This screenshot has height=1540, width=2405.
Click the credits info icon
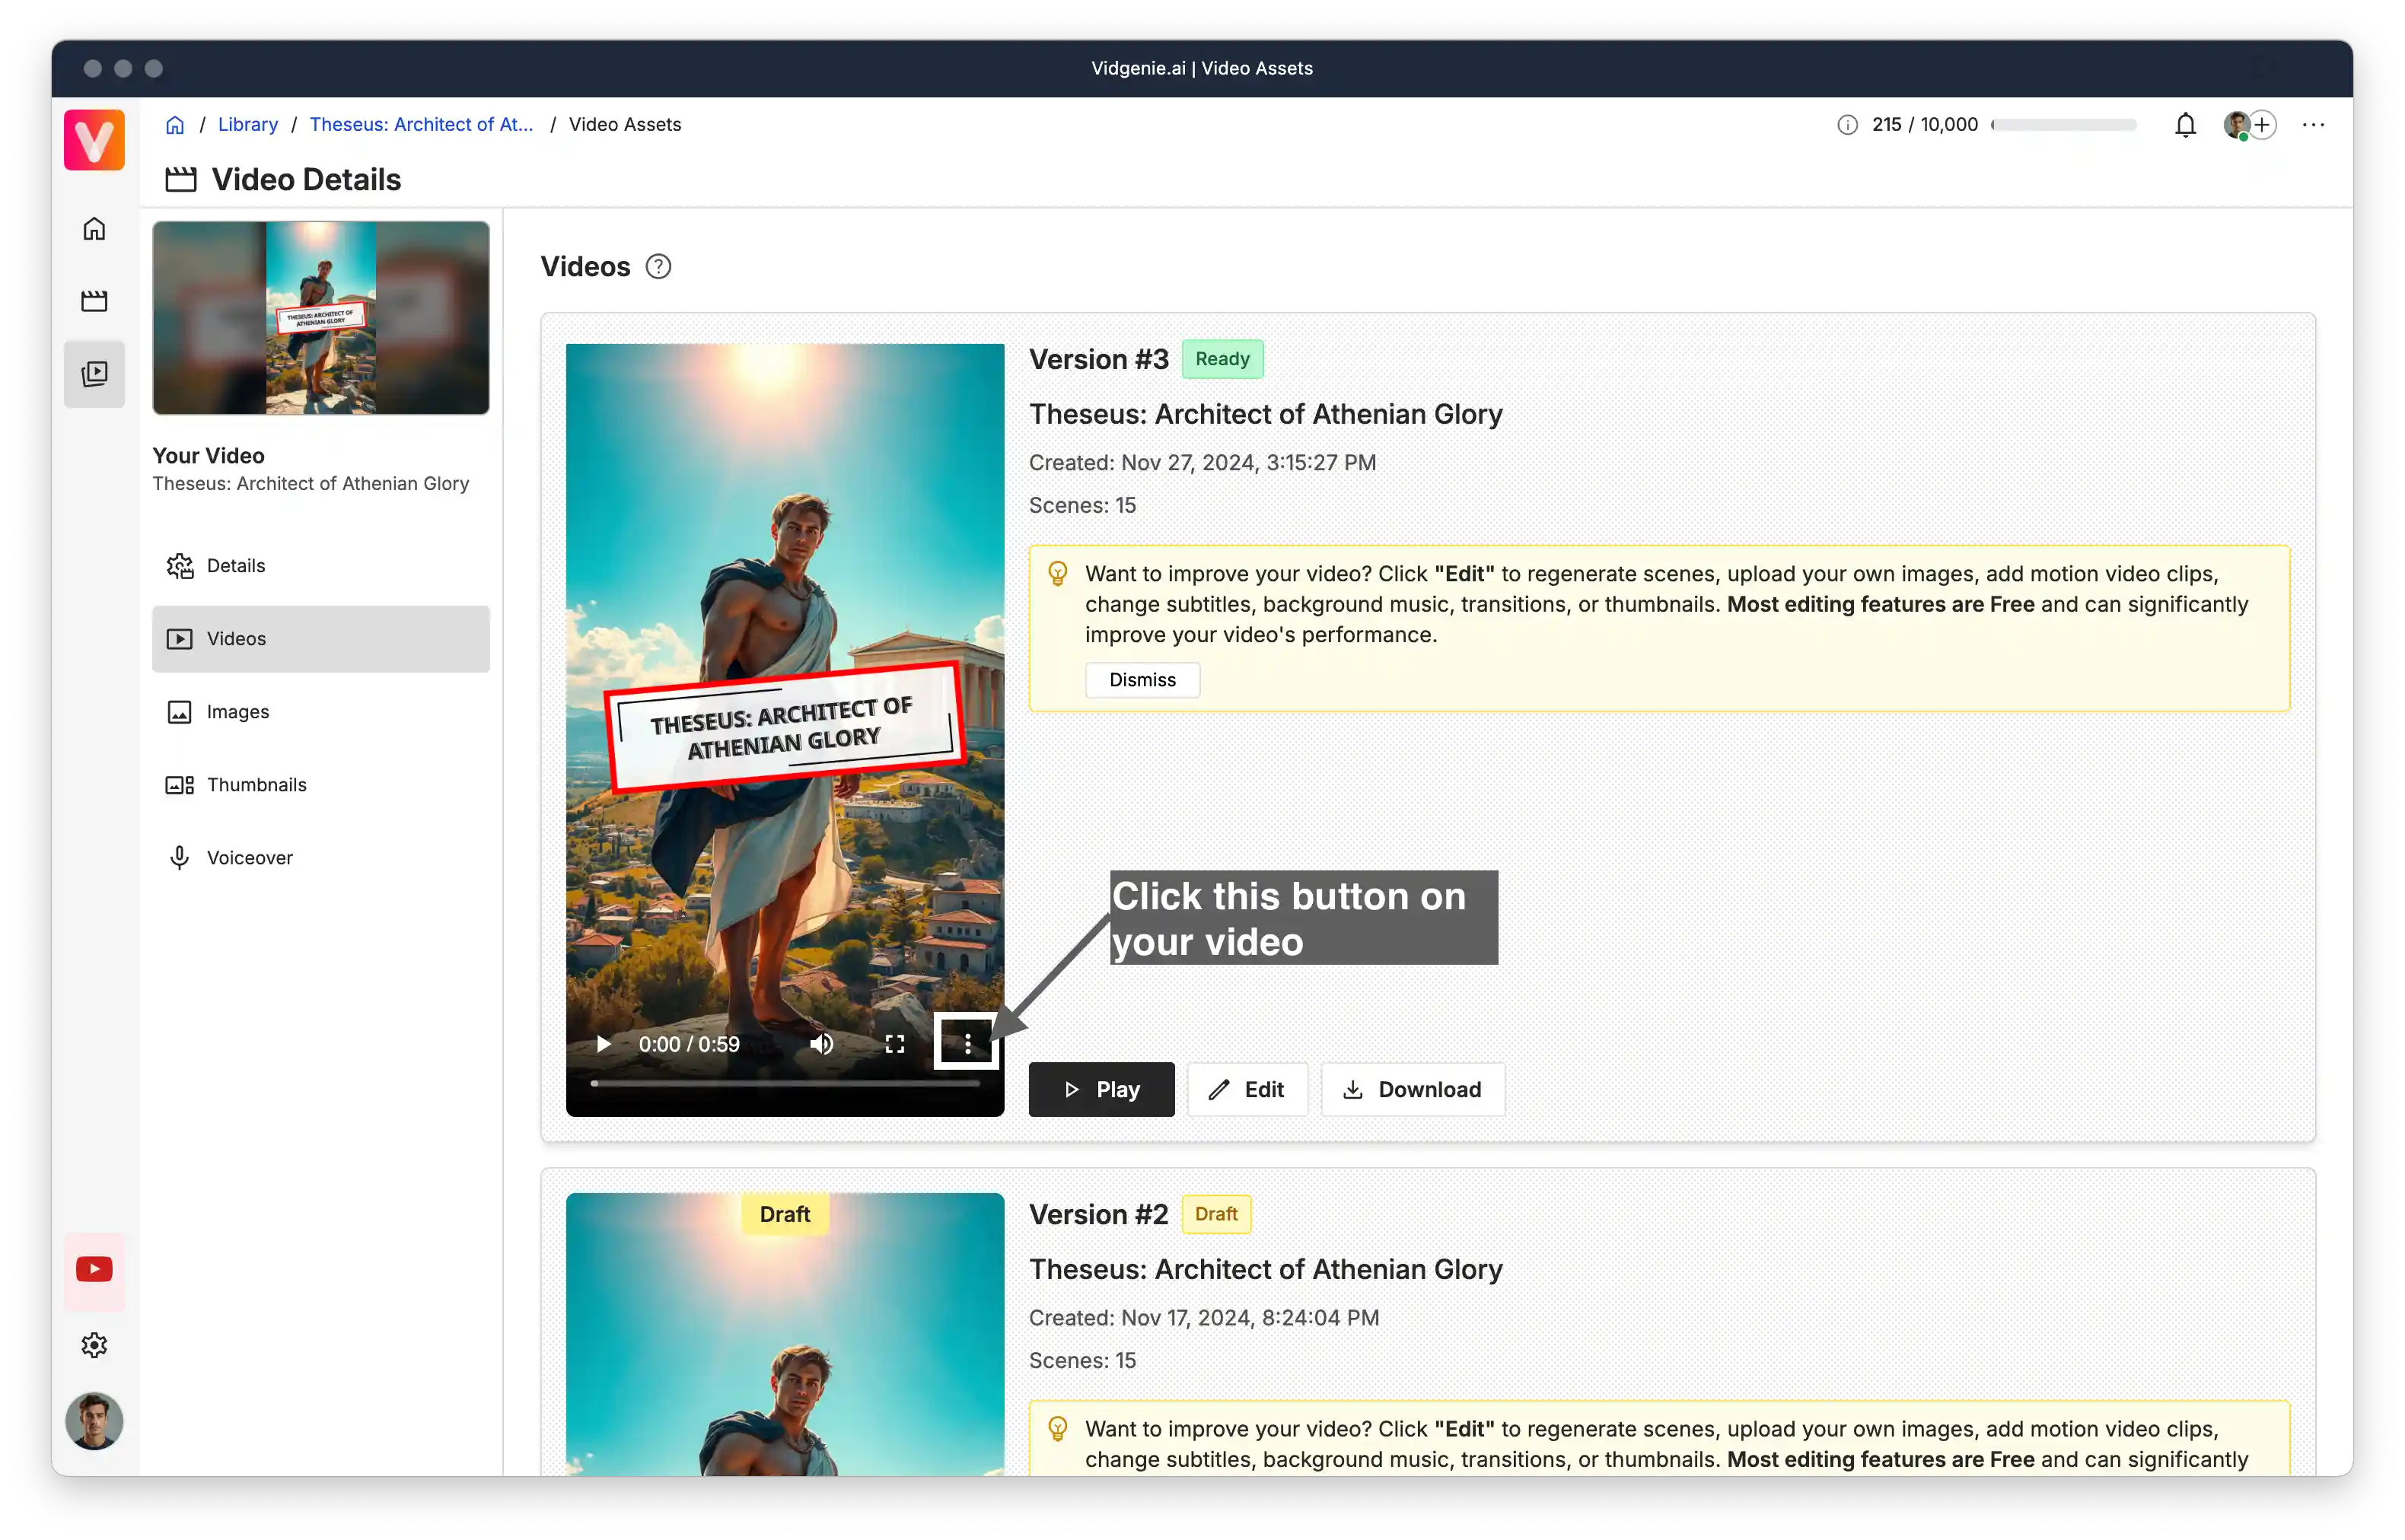tap(1847, 125)
